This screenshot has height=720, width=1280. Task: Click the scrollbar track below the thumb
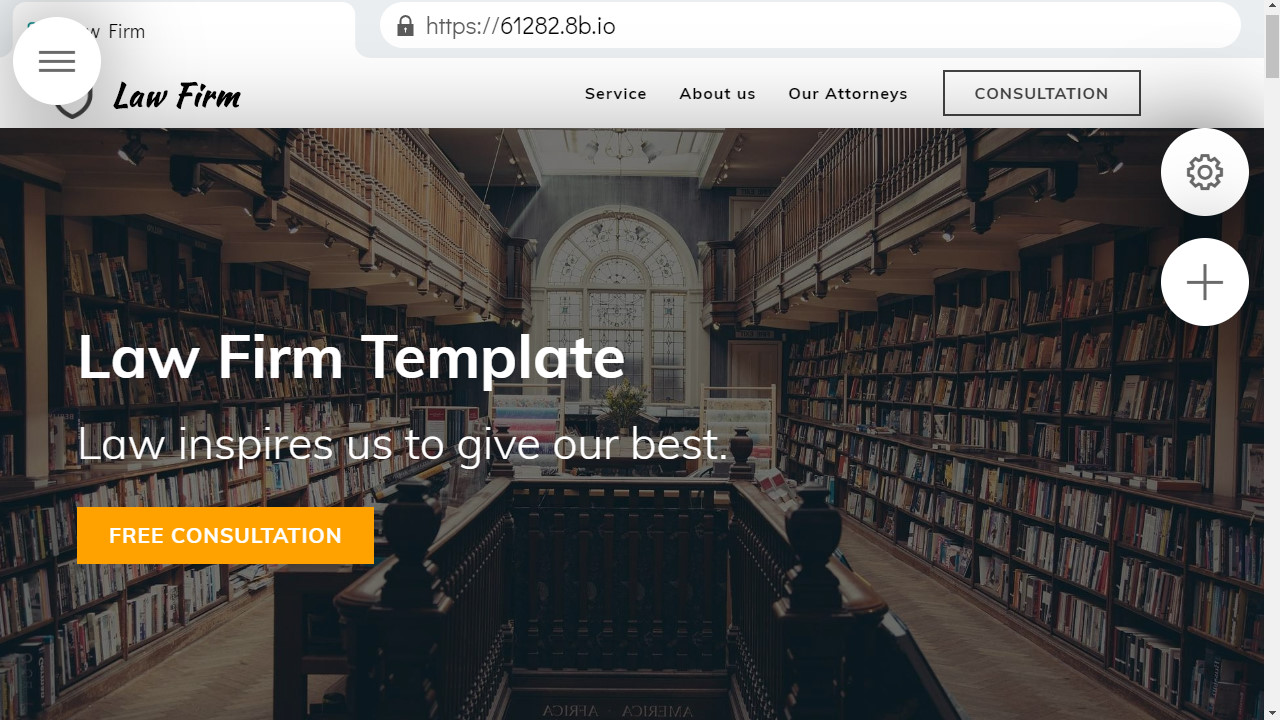[x=1272, y=400]
